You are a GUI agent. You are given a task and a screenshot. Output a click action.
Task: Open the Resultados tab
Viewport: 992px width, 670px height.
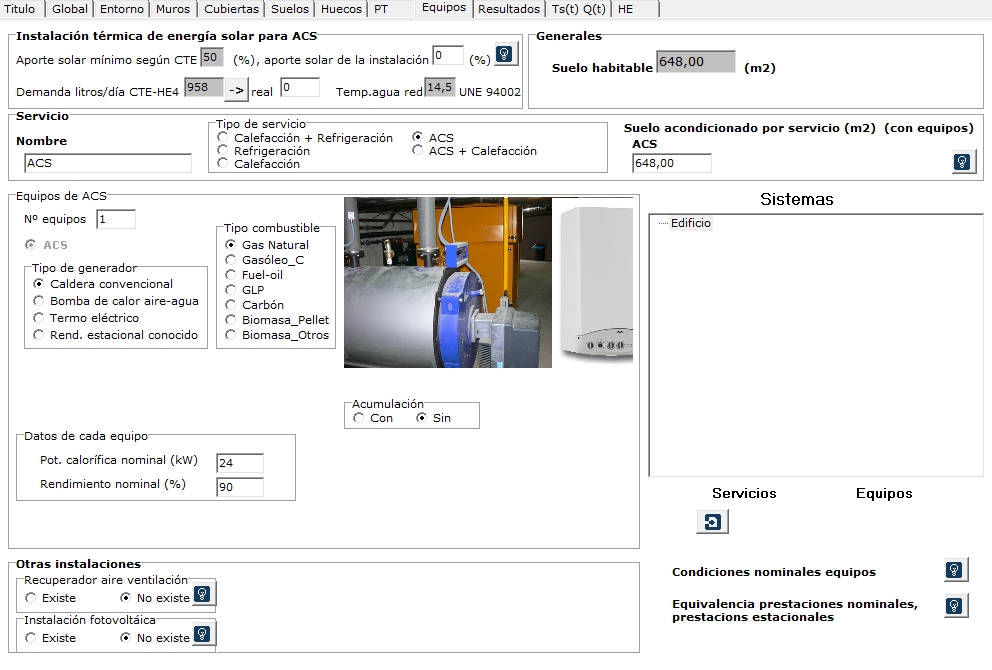[x=509, y=9]
